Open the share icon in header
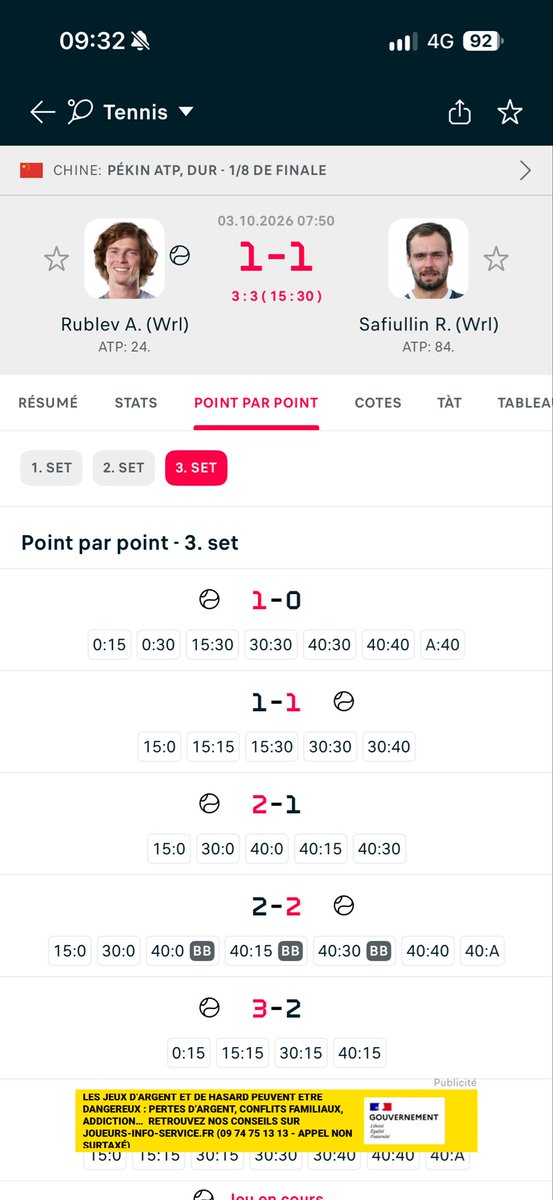 (459, 112)
